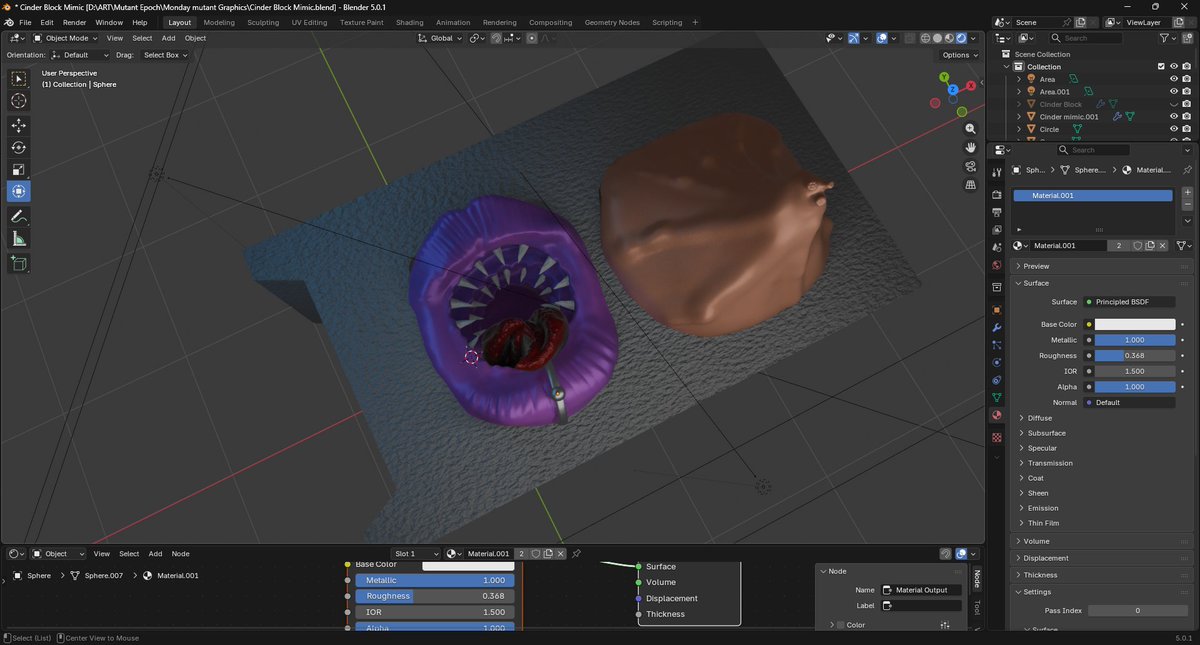The image size is (1200, 645).
Task: Switch orthographic/perspective grid icon
Action: tap(970, 185)
